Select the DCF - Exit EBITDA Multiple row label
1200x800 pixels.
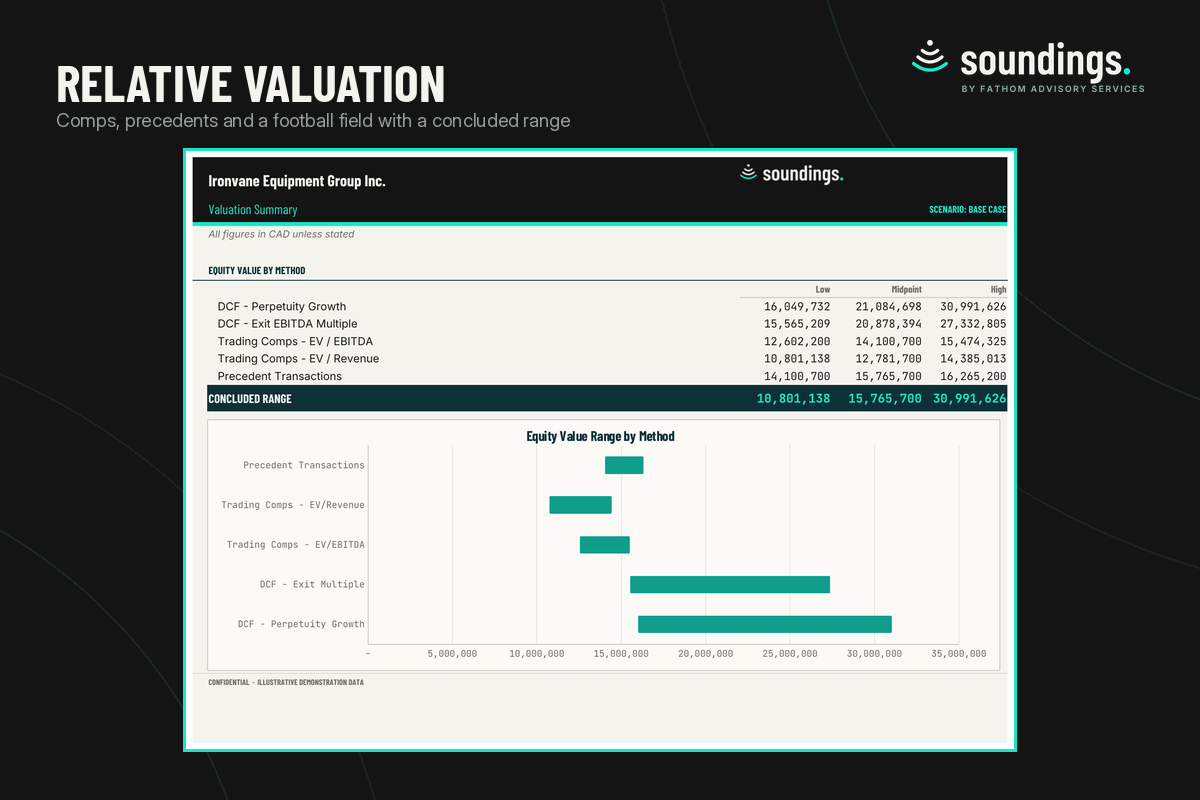pyautogui.click(x=287, y=324)
